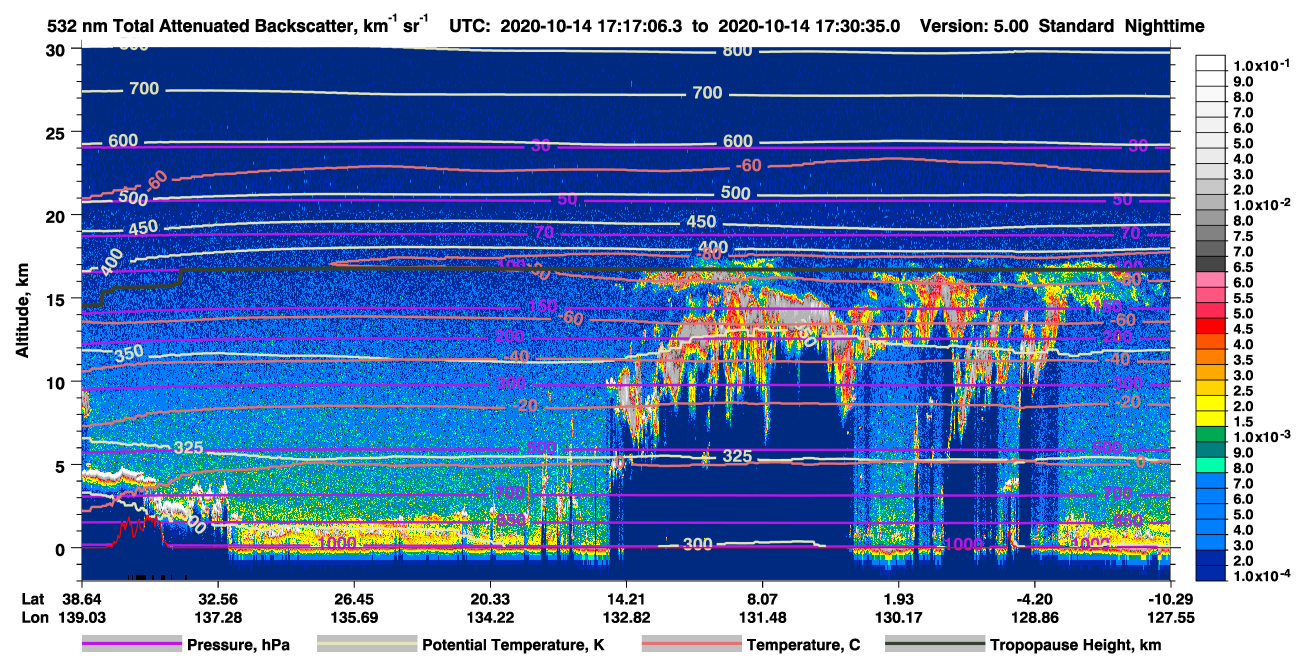Screen dimensions: 1300x667
Task: Click the Potential Temperature legend line sample
Action: click(x=367, y=645)
